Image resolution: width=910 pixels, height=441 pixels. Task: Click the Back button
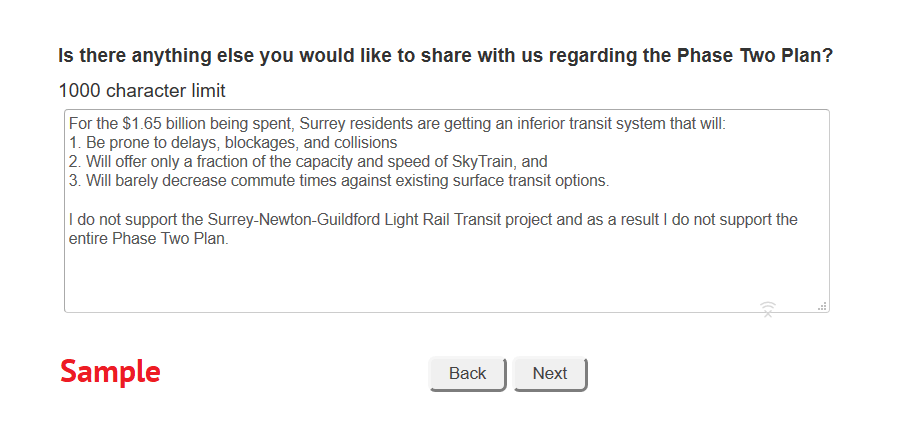click(x=467, y=374)
